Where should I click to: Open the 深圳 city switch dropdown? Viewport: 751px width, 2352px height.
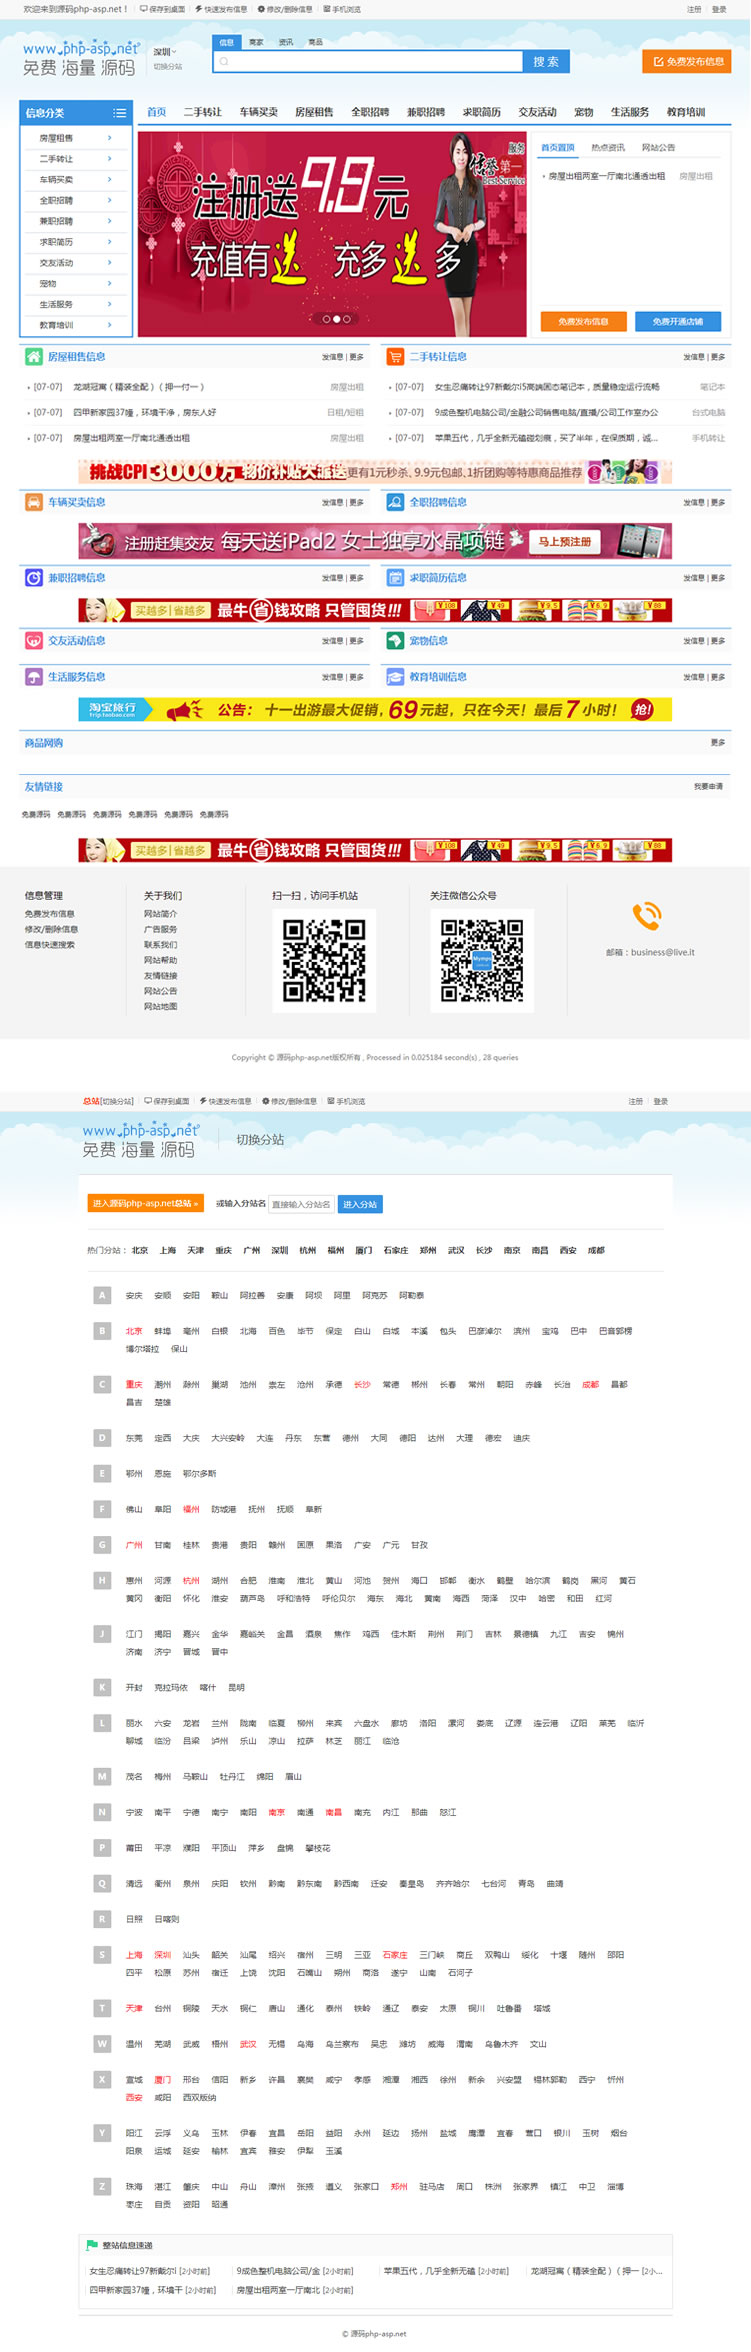[x=165, y=52]
